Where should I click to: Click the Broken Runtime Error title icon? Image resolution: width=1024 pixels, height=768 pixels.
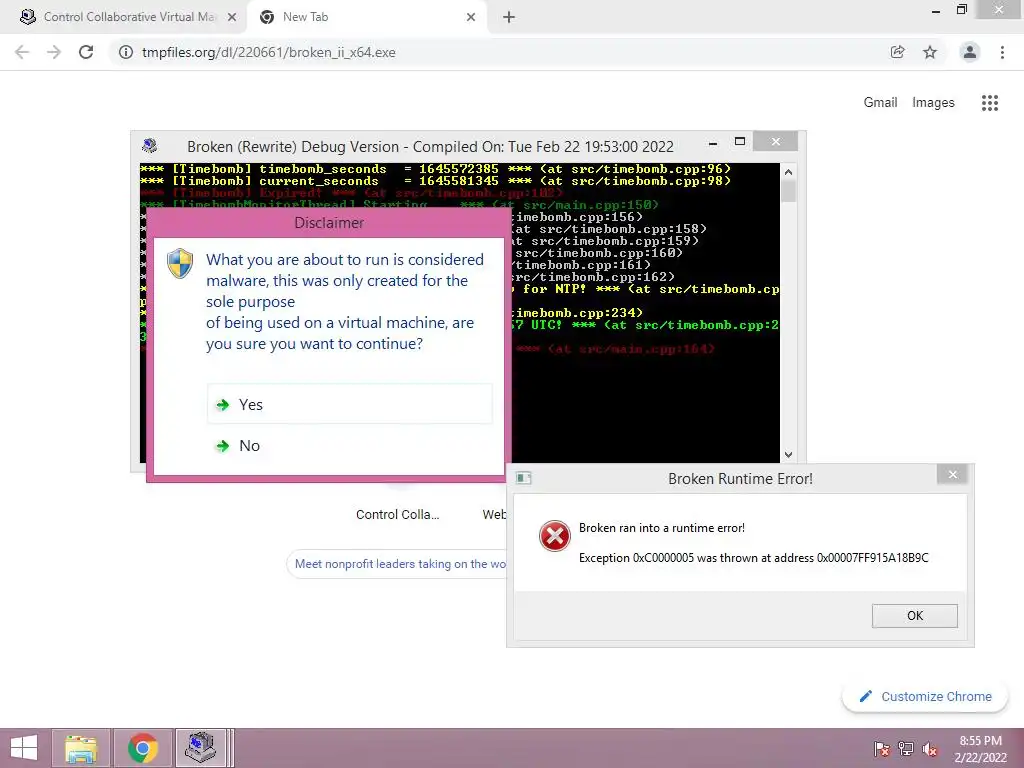[524, 478]
